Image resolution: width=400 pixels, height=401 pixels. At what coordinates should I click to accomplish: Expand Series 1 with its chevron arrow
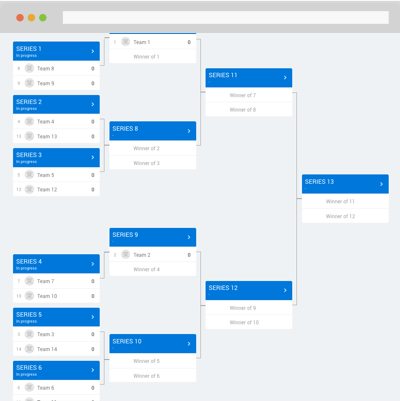pyautogui.click(x=93, y=51)
